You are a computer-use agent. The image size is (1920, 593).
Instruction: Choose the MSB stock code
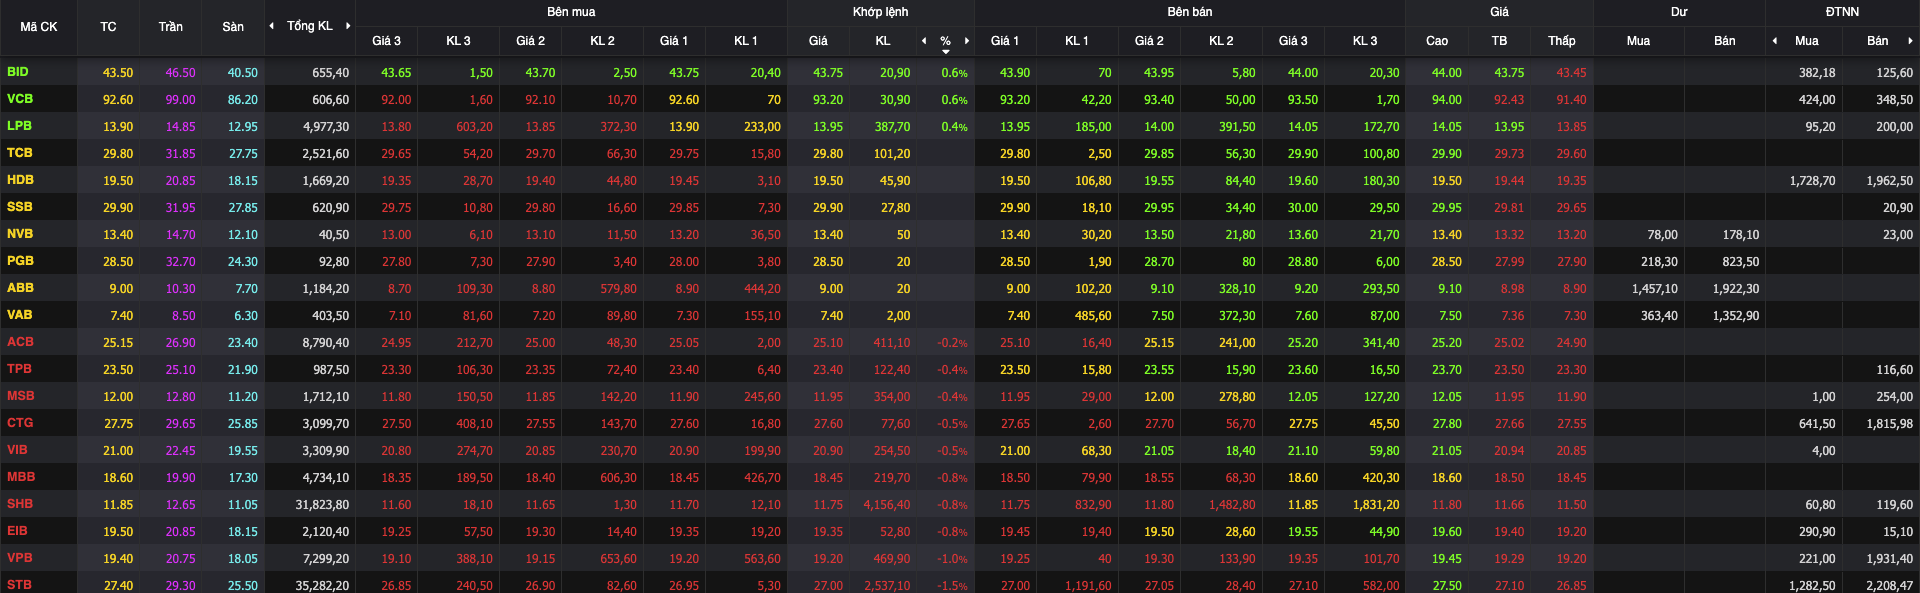20,396
